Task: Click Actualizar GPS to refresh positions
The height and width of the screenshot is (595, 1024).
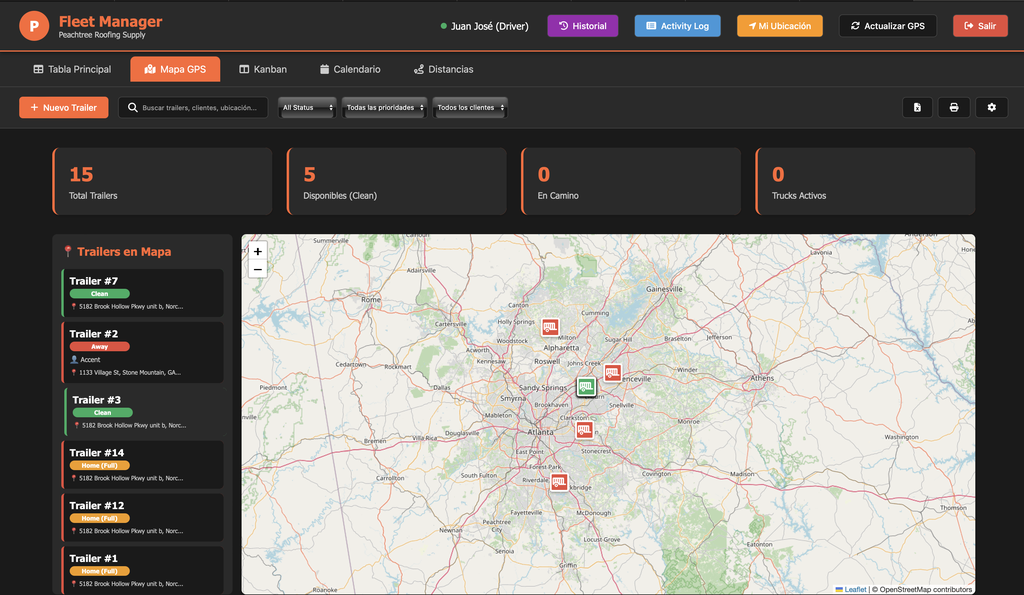Action: (888, 25)
